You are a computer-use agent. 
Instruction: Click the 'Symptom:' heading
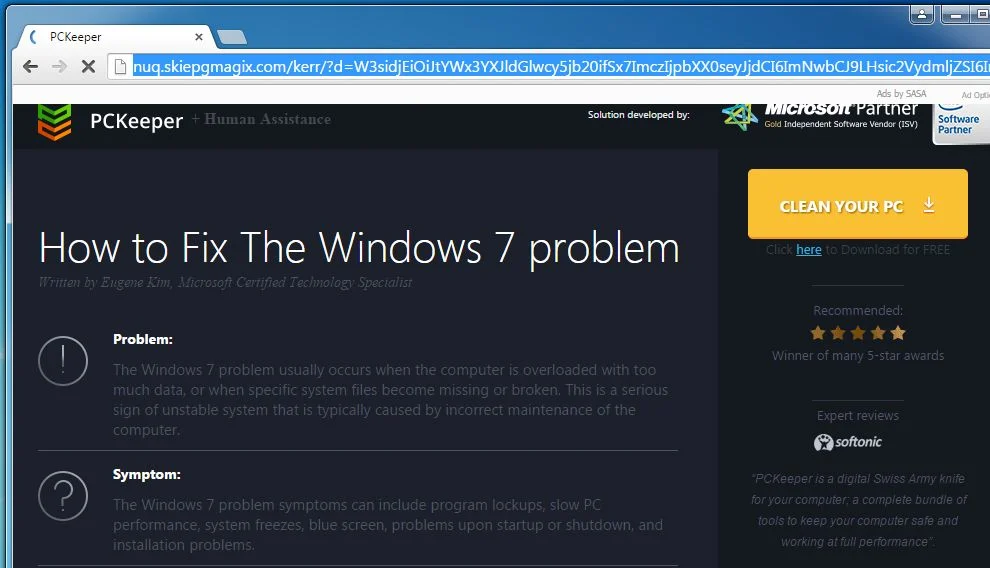(x=146, y=475)
